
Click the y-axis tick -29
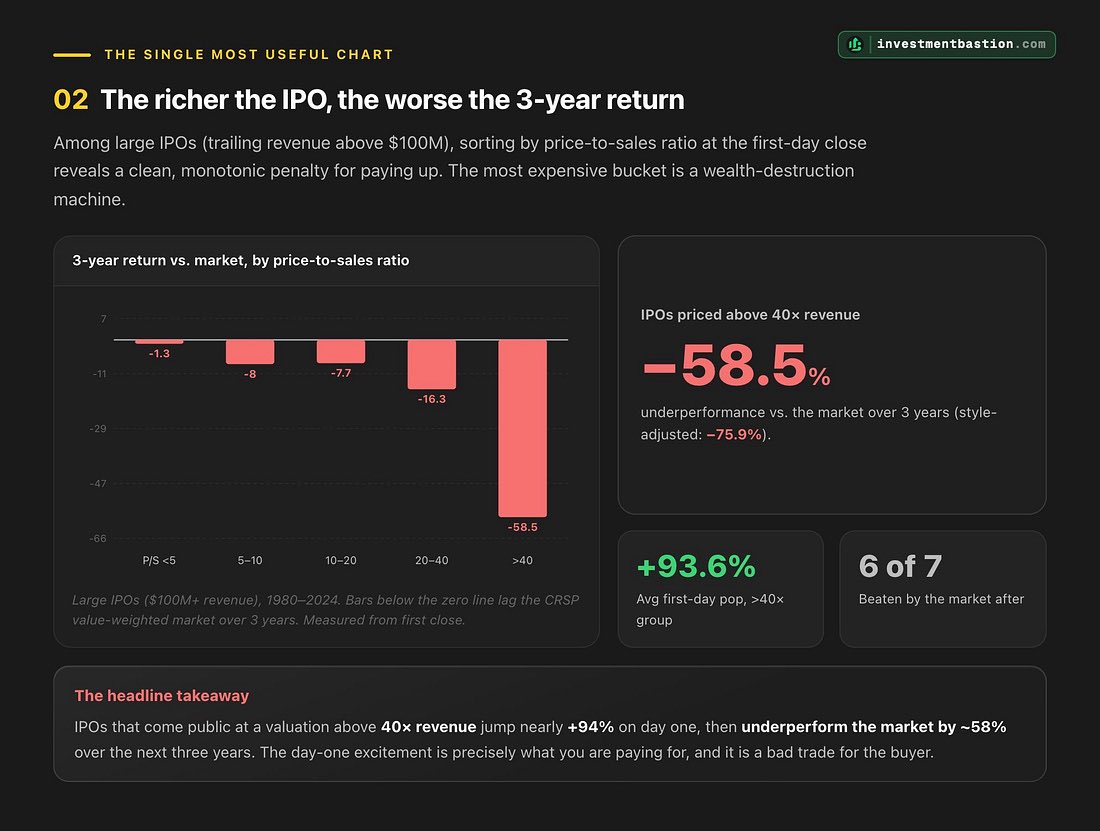pyautogui.click(x=98, y=428)
